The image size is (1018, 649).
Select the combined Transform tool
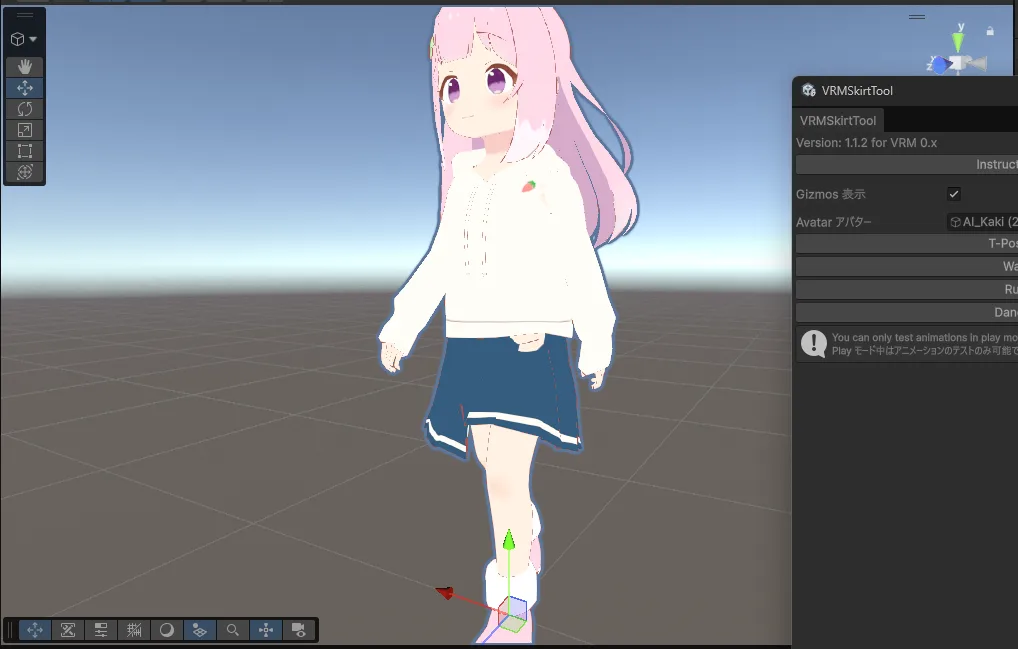(25, 172)
